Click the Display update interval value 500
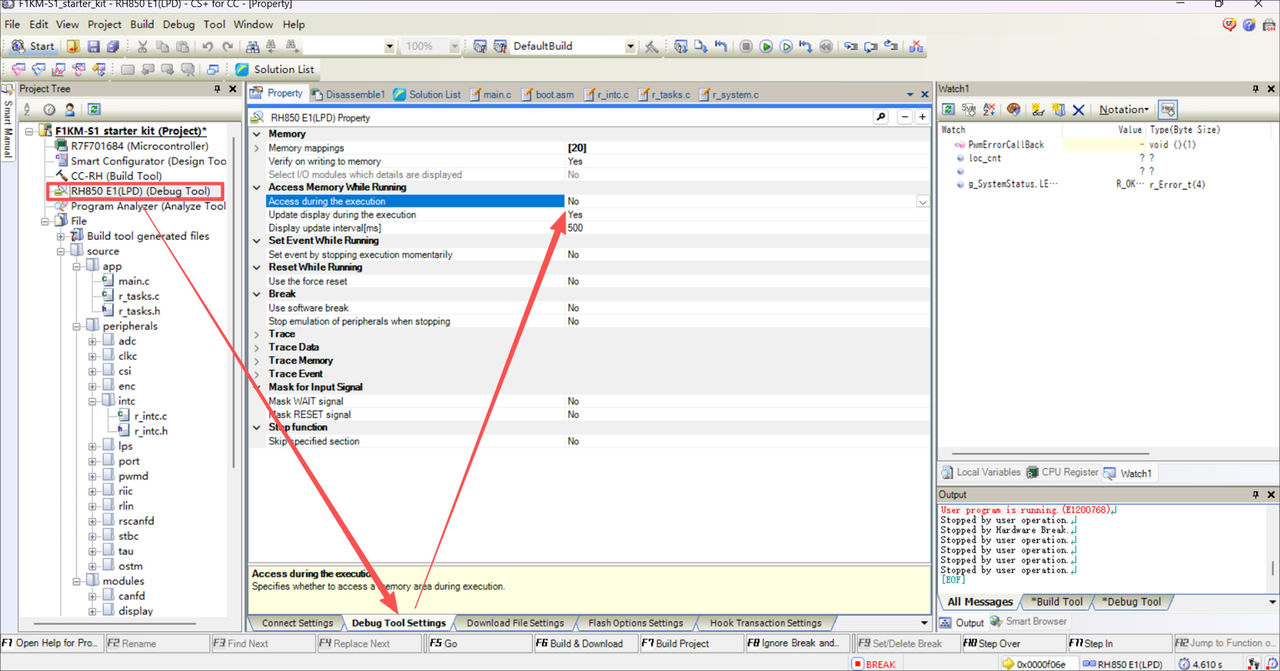This screenshot has width=1280, height=671. pos(575,228)
